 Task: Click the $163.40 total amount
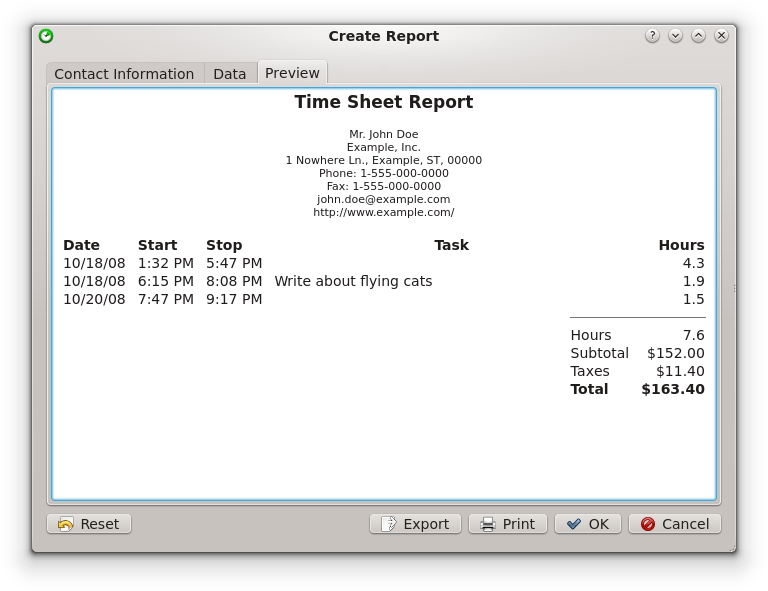(x=673, y=389)
